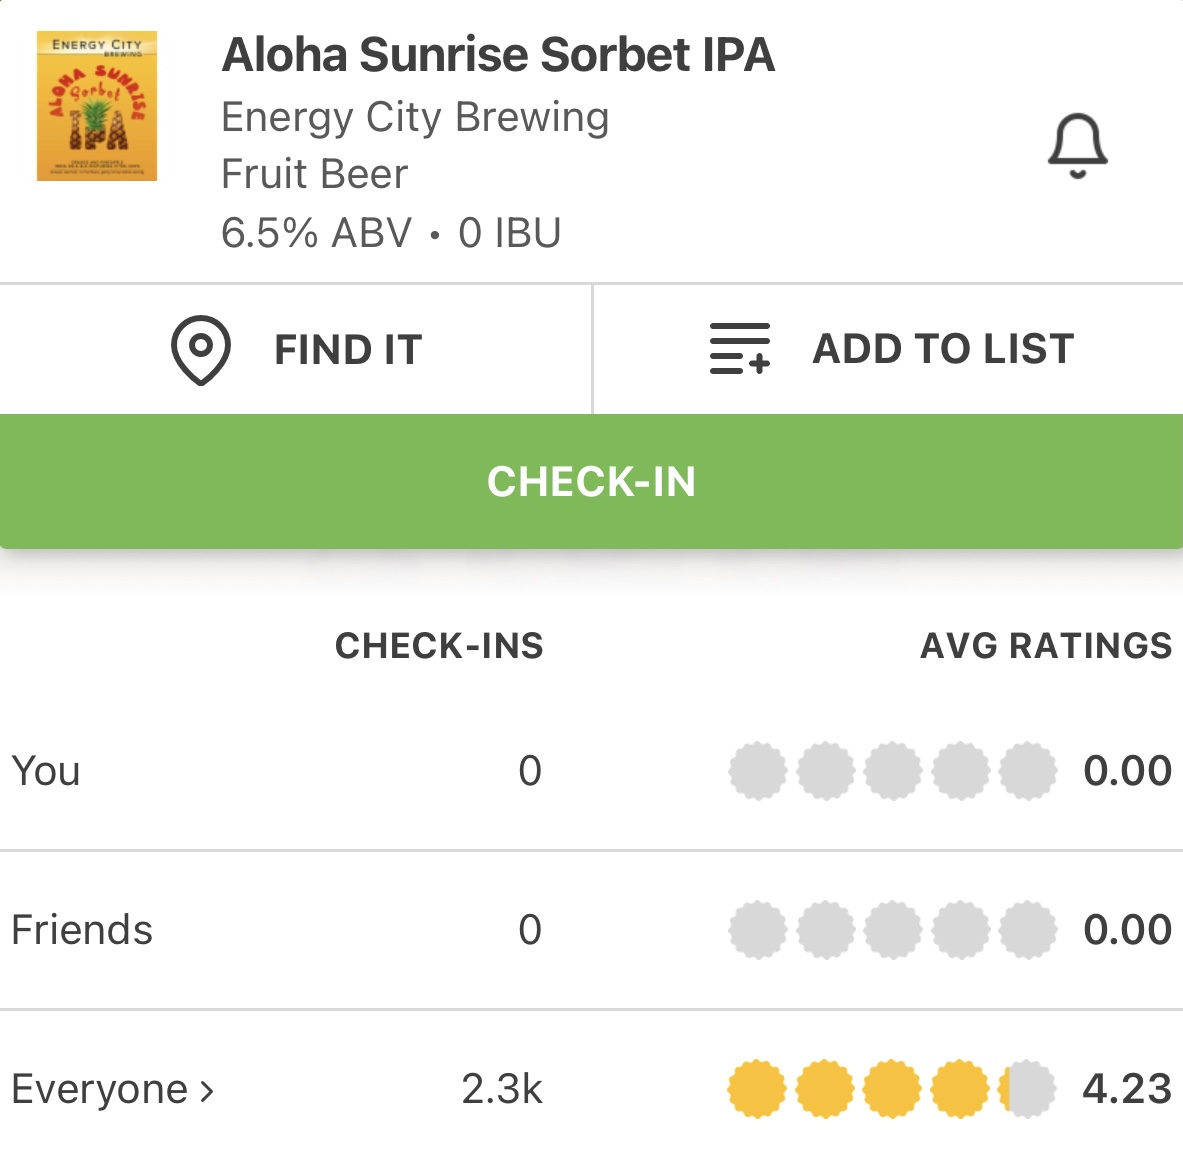Select the ADD TO LIST label
1183x1166 pixels.
click(943, 349)
